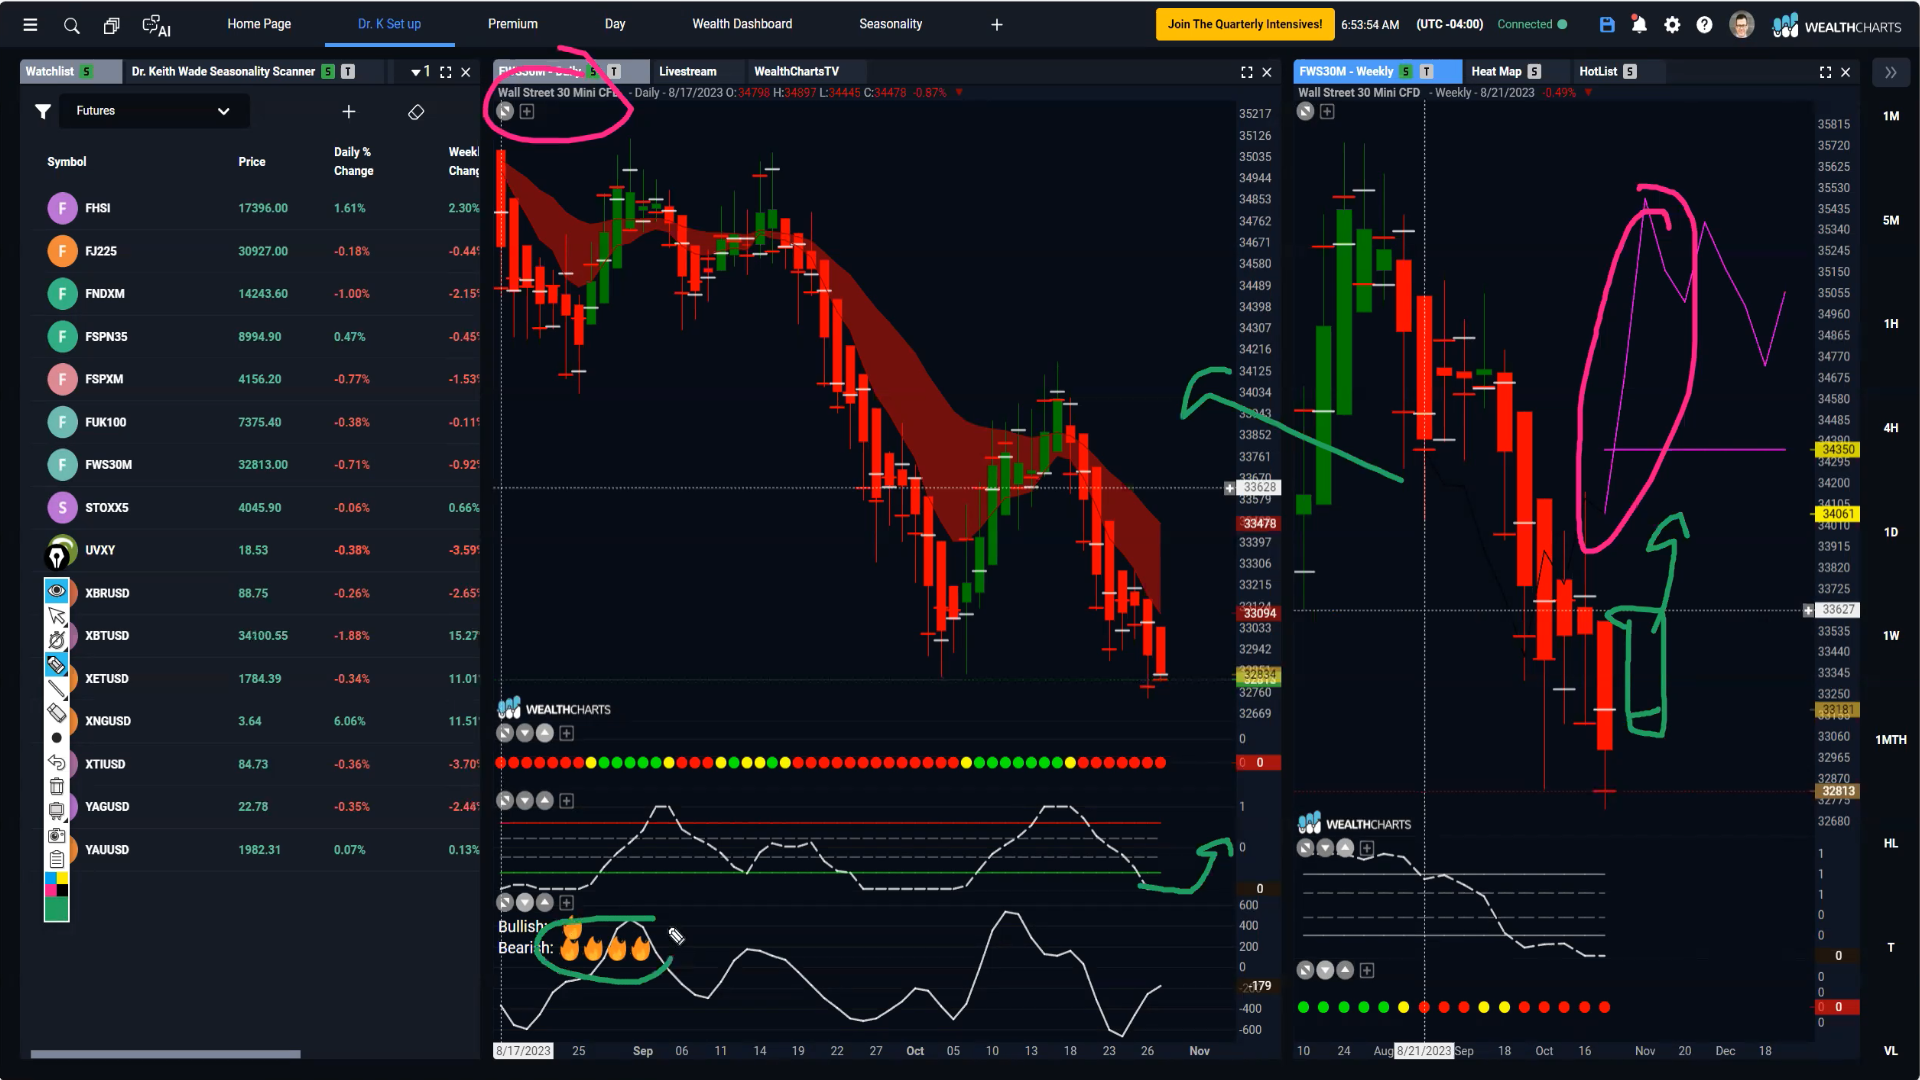Toggle S badge on Heat Map tab
1920x1080 pixels.
(1534, 72)
